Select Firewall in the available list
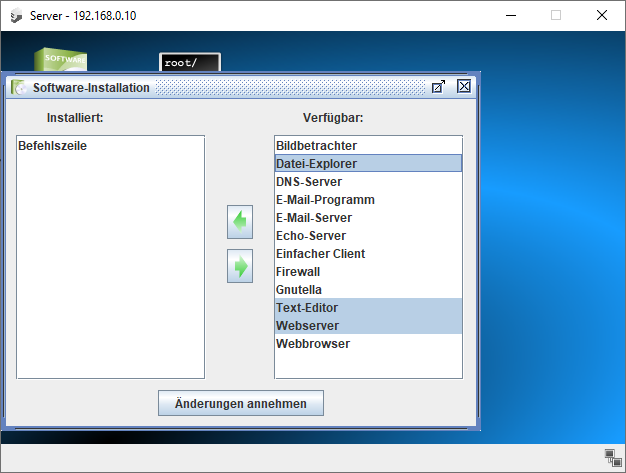Viewport: 626px width, 473px height. click(368, 272)
